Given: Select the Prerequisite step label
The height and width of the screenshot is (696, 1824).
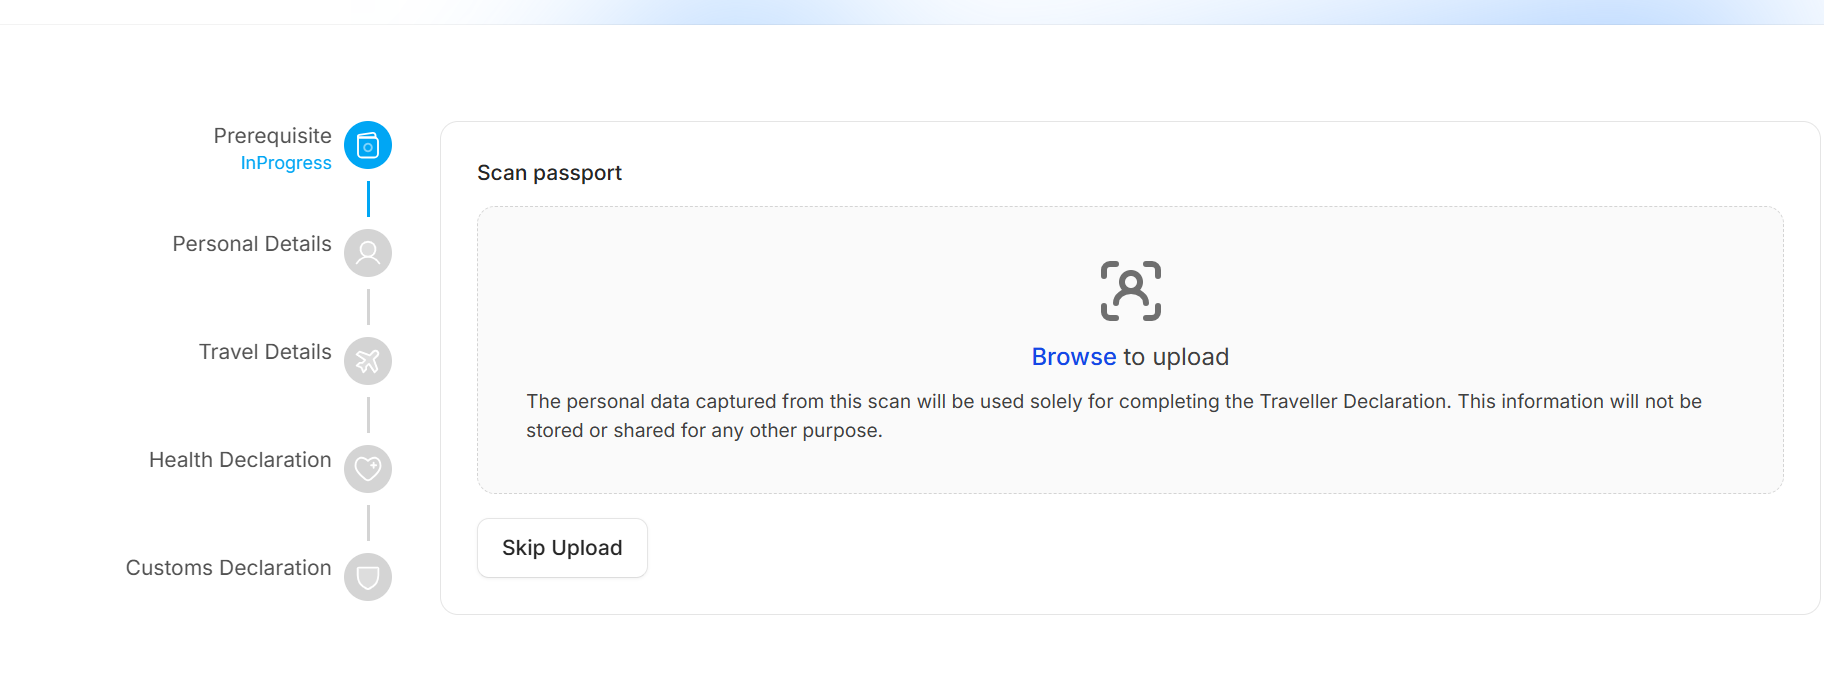Looking at the screenshot, I should pyautogui.click(x=272, y=136).
